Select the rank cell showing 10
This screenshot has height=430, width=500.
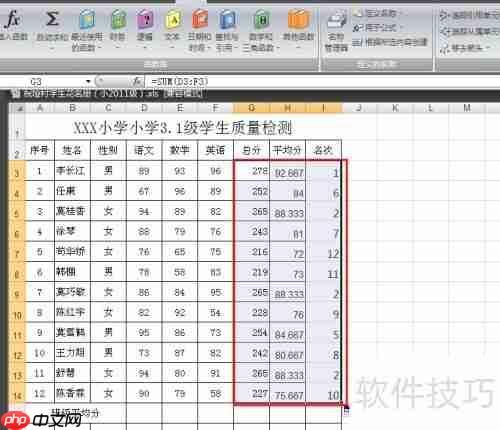tap(323, 394)
